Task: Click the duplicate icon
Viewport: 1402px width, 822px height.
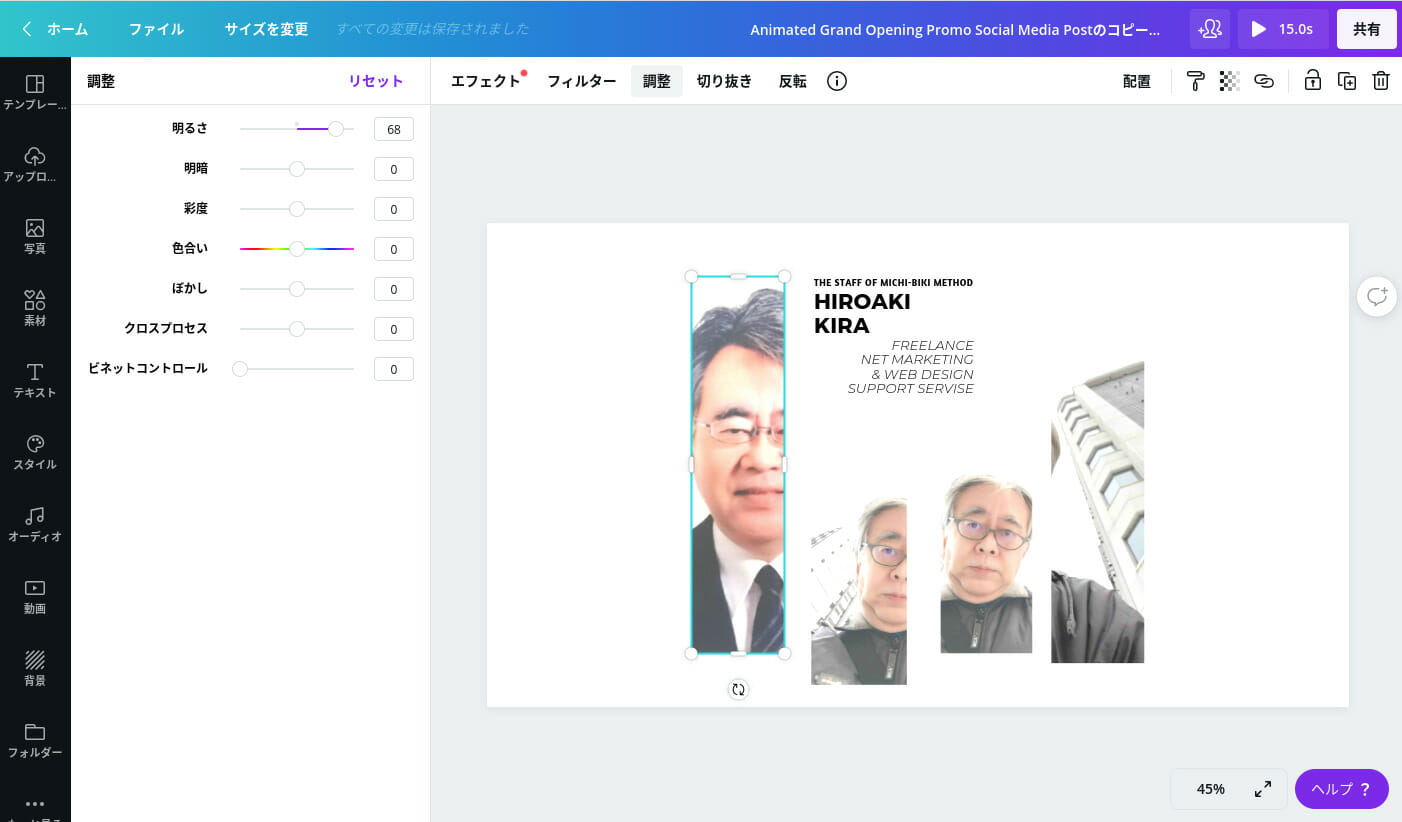Action: 1347,81
